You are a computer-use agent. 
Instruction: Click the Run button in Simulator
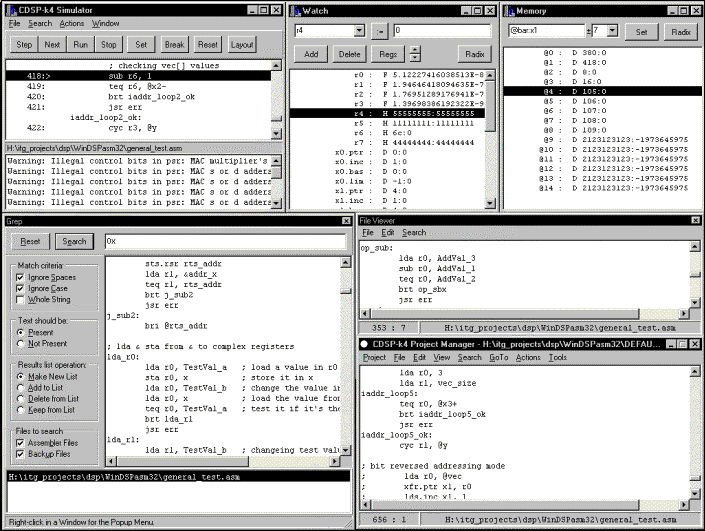pos(80,45)
